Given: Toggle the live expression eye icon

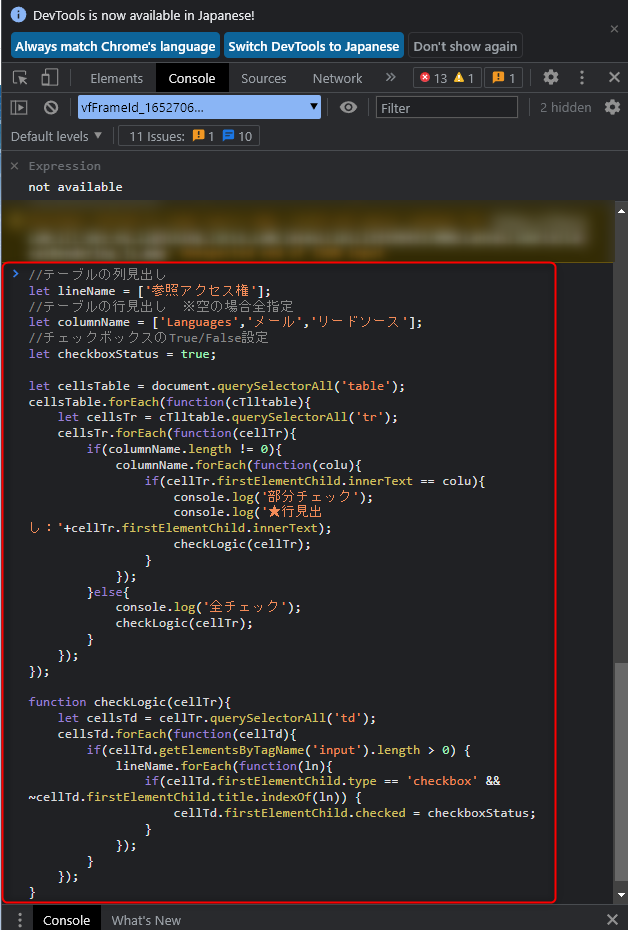Looking at the screenshot, I should coord(348,107).
